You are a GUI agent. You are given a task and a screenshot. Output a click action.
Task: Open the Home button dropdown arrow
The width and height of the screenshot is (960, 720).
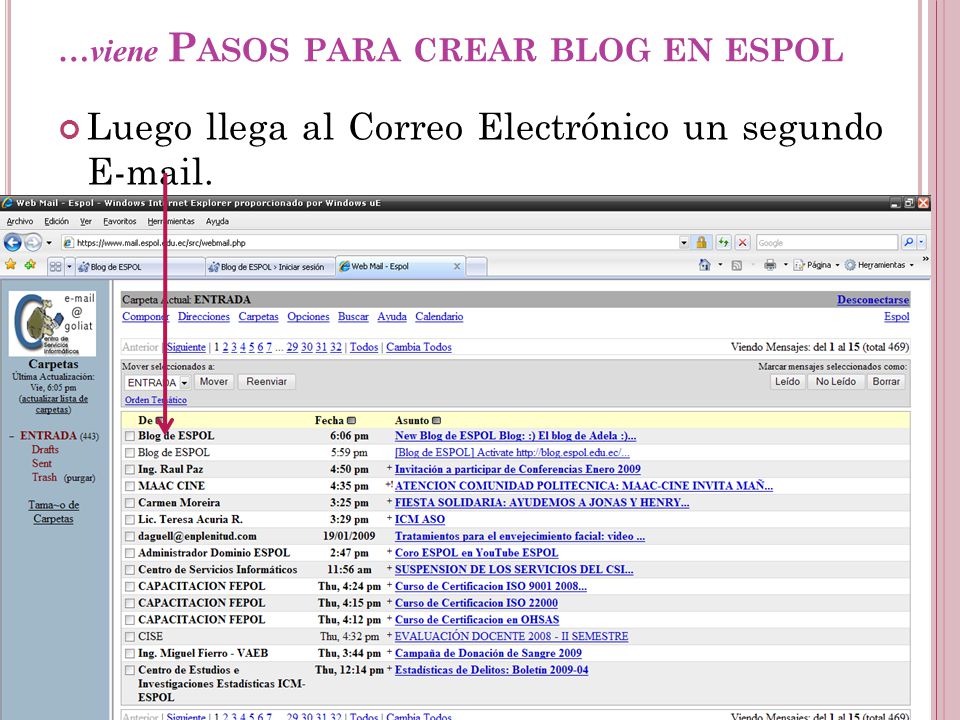tap(720, 265)
